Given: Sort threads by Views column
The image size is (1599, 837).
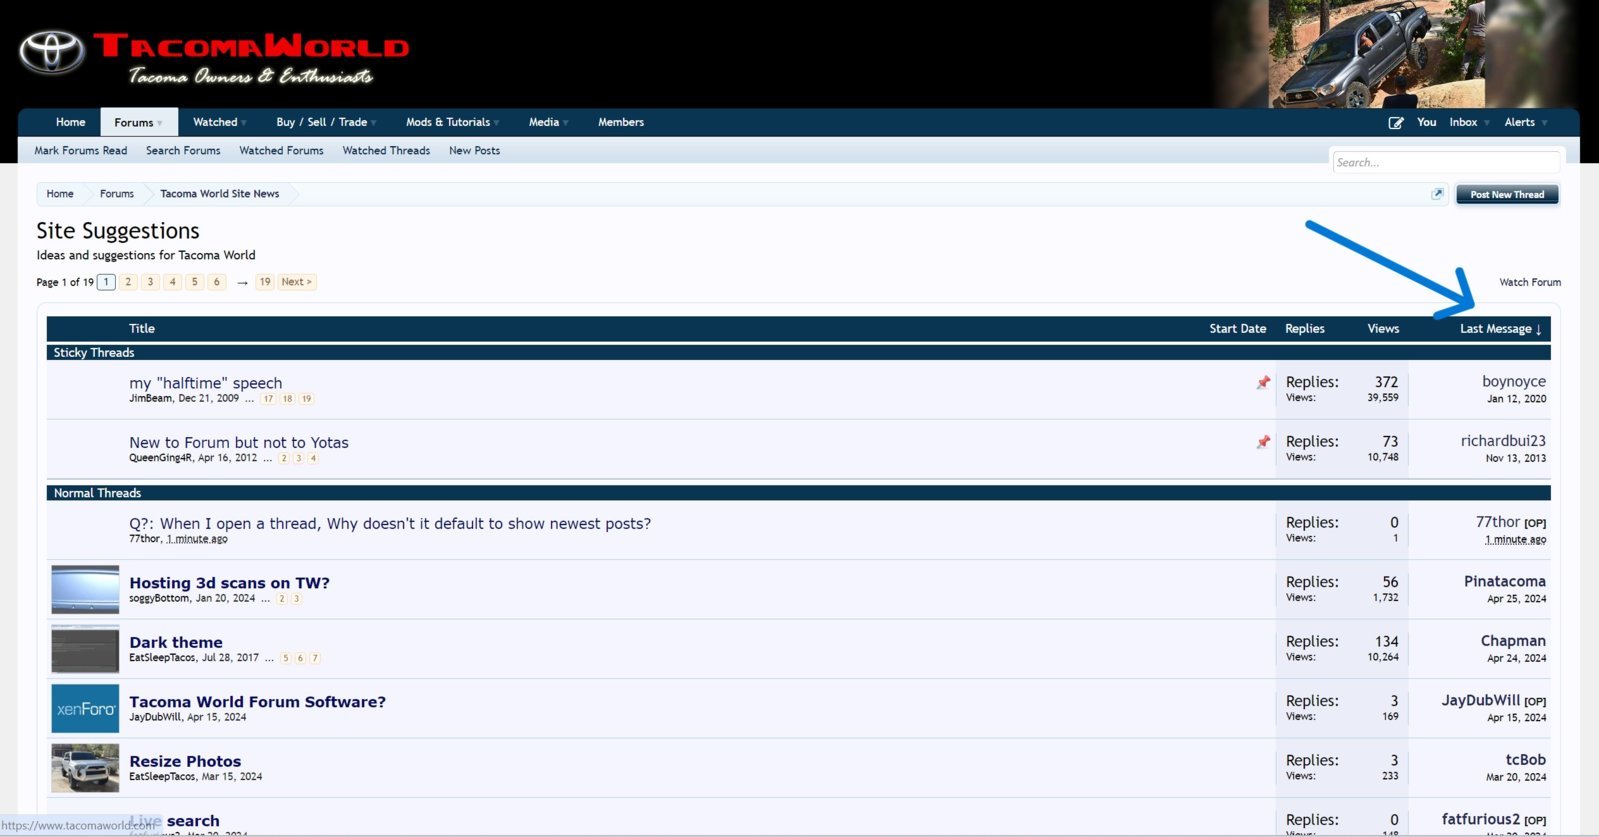Looking at the screenshot, I should (x=1383, y=329).
